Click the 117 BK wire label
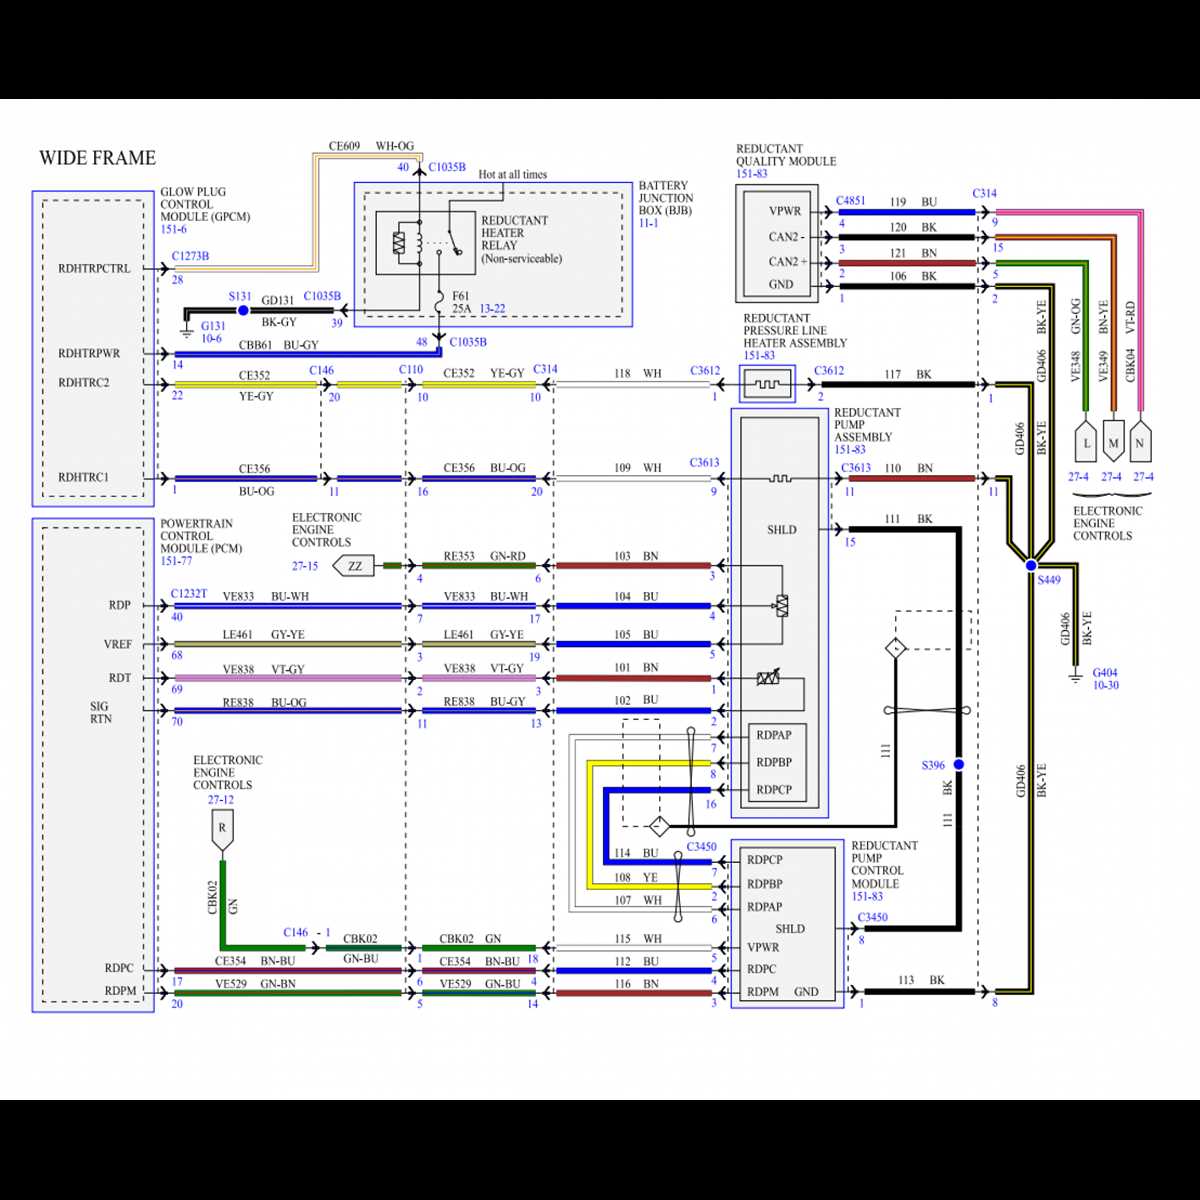 point(908,375)
